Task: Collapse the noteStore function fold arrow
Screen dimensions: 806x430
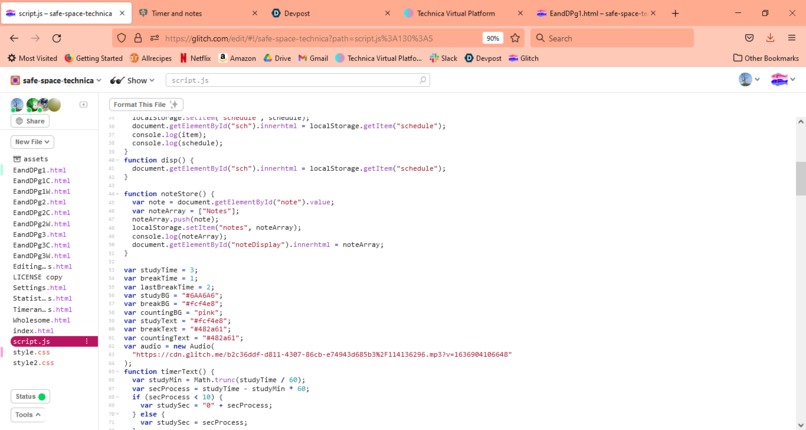Action: (x=117, y=194)
